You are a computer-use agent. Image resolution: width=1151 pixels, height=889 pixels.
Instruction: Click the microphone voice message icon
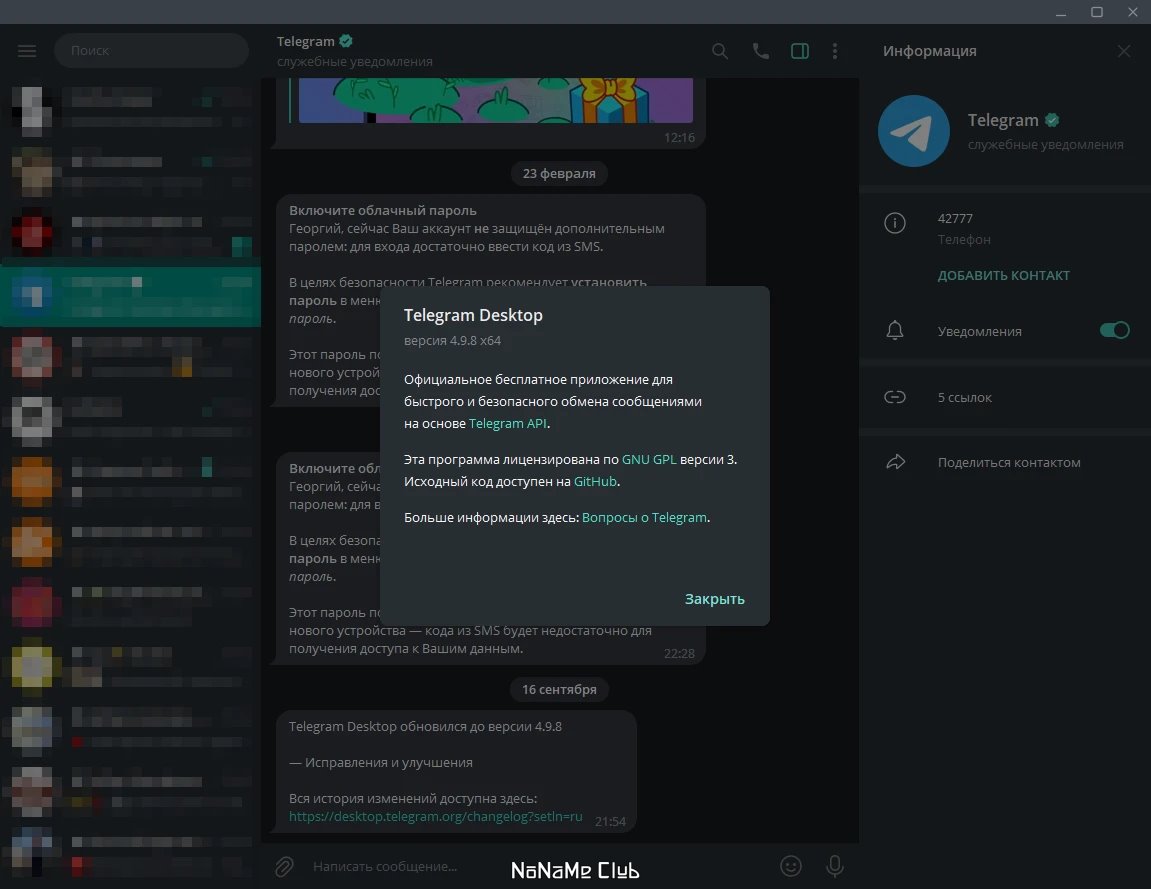point(835,866)
